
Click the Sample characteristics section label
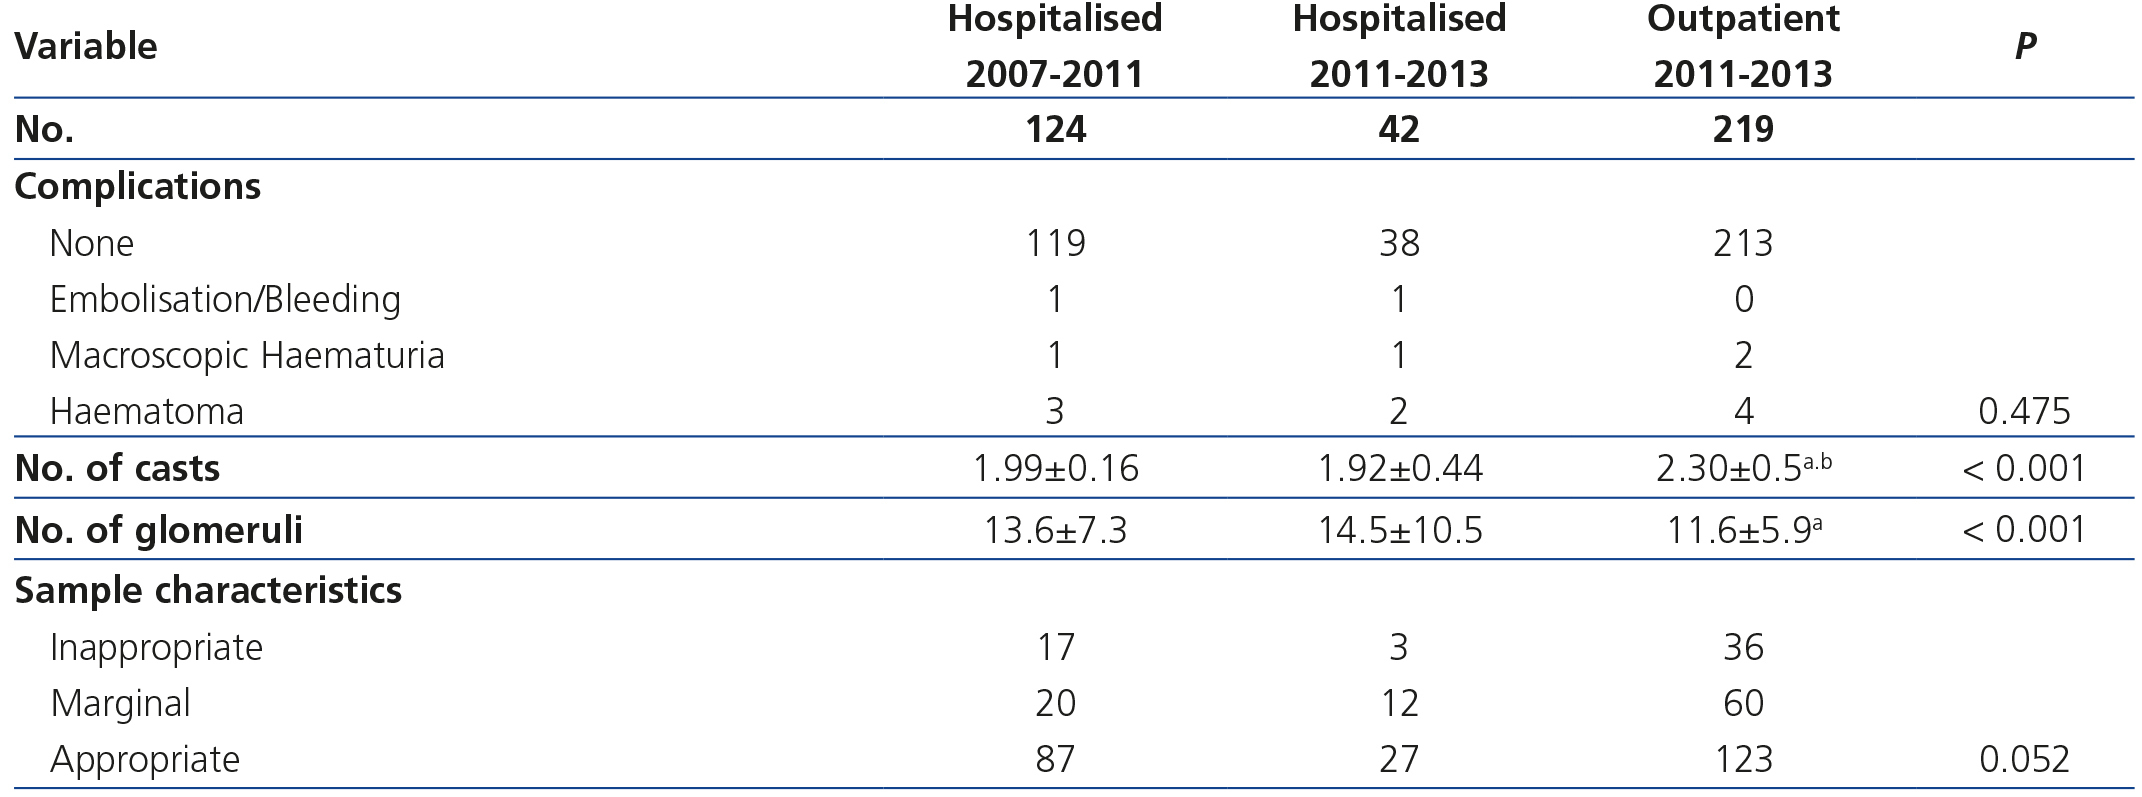click(208, 591)
